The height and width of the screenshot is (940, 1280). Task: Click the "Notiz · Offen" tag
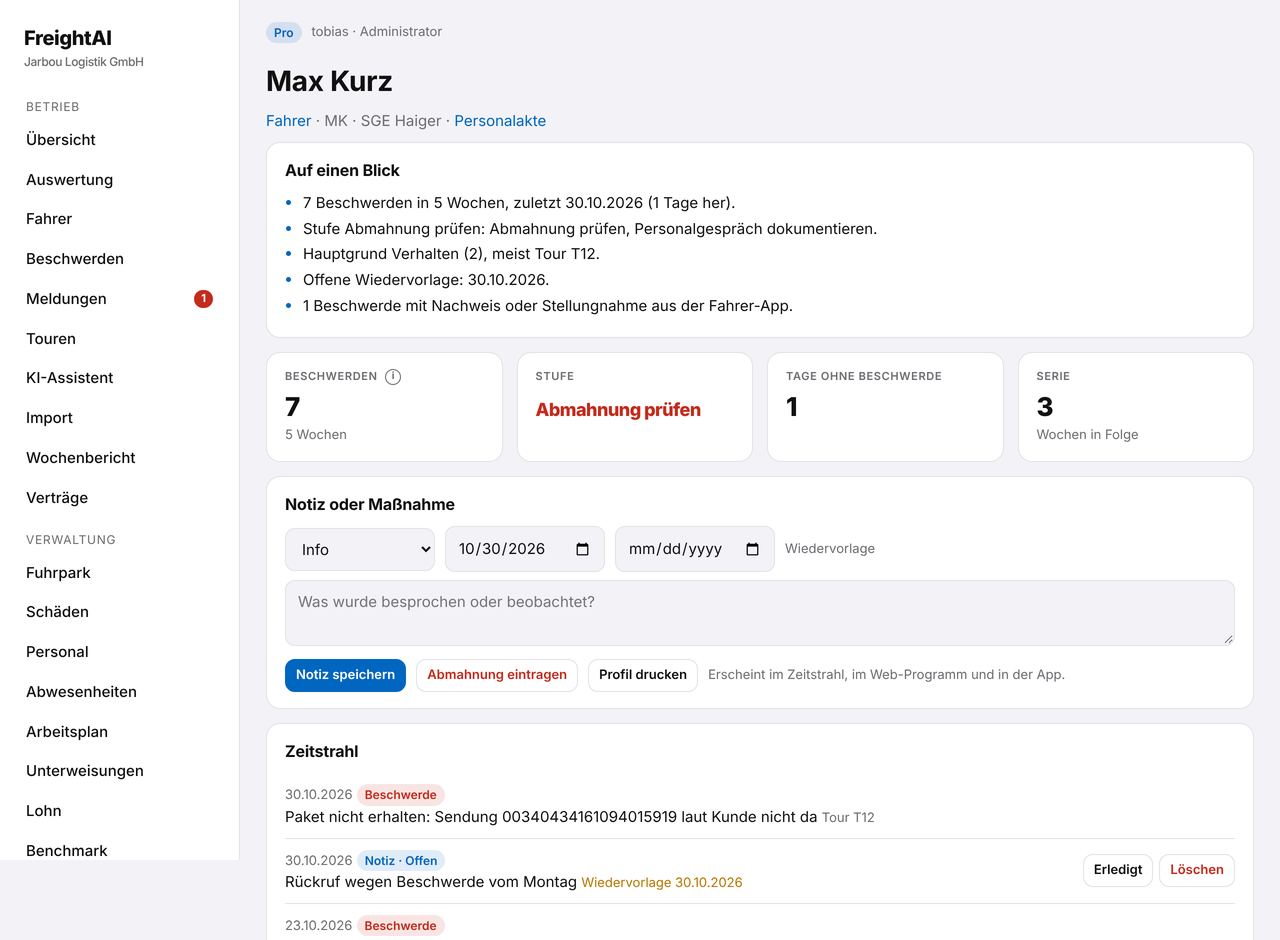[x=401, y=861]
